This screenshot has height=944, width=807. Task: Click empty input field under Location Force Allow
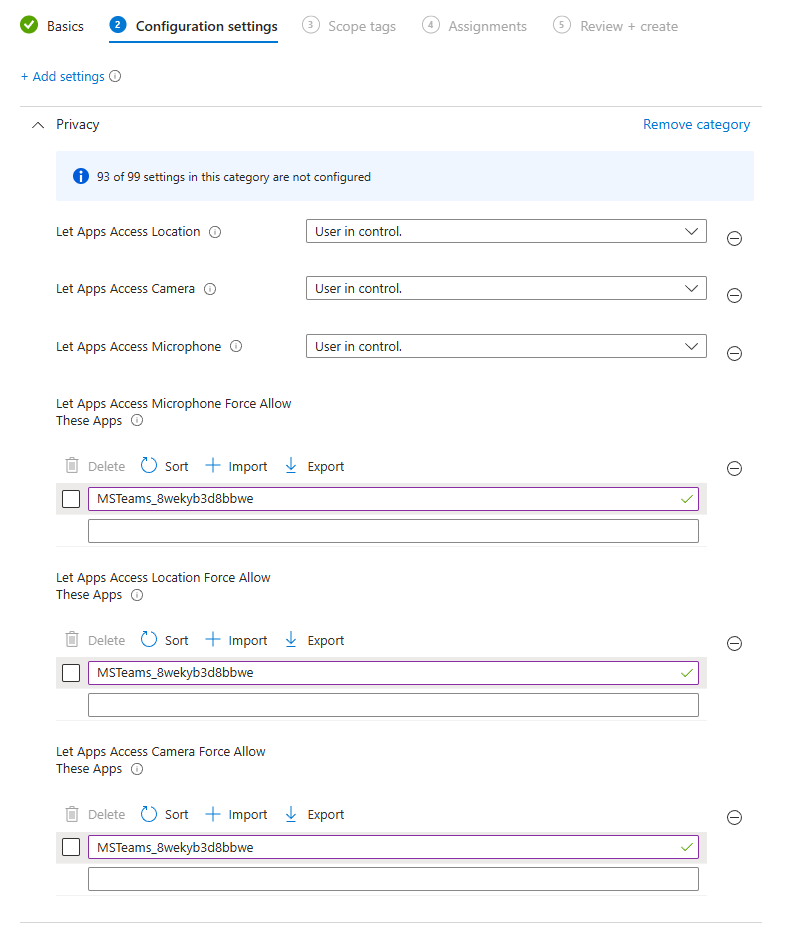pyautogui.click(x=393, y=705)
